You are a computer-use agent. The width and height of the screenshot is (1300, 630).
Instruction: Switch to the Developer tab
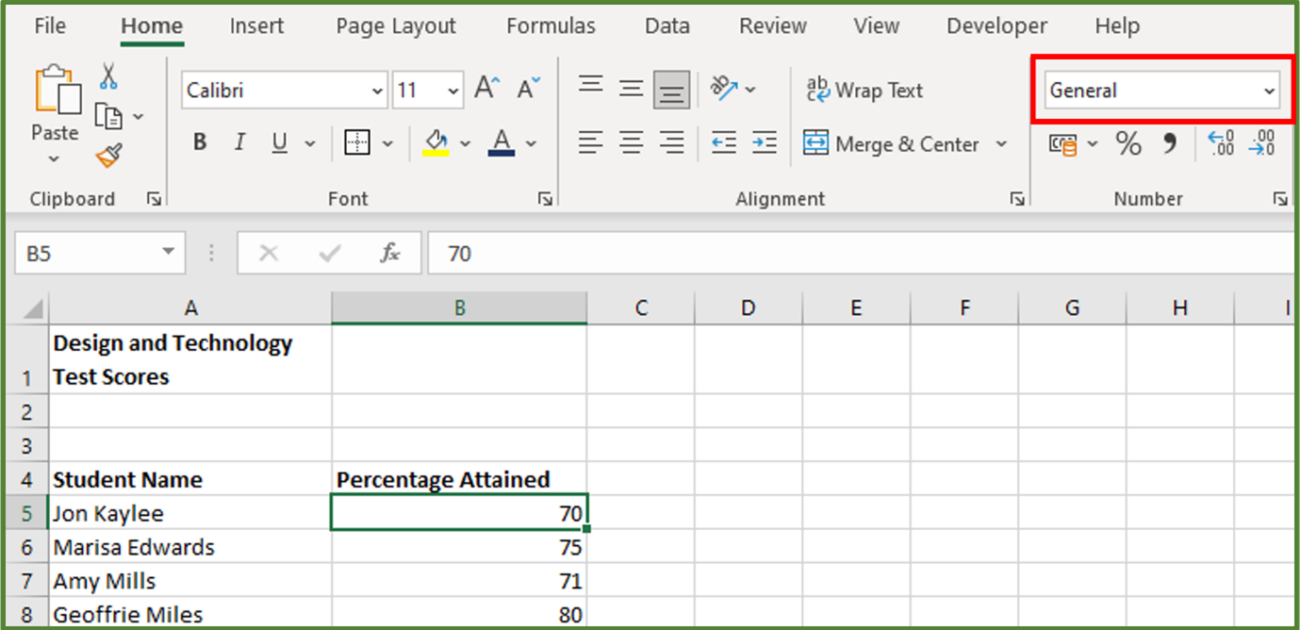click(996, 26)
